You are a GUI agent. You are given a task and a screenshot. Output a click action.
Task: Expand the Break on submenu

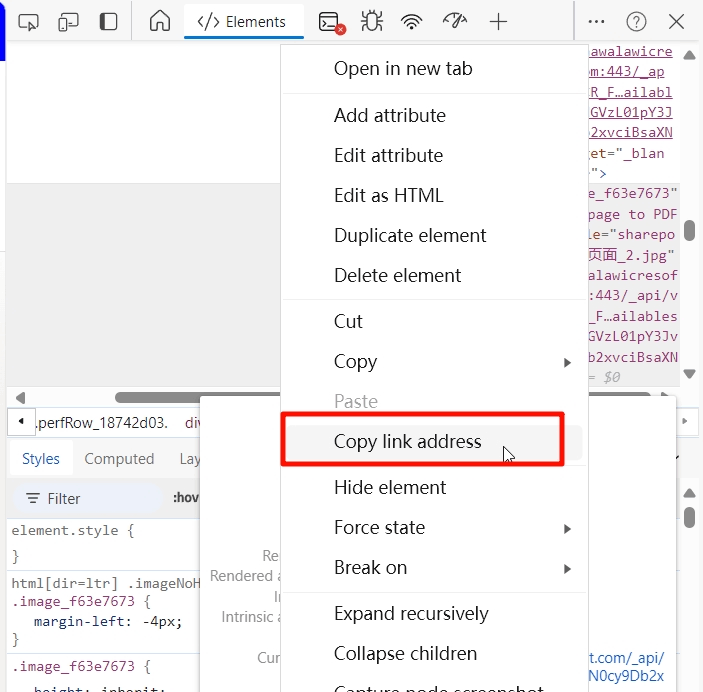[434, 567]
